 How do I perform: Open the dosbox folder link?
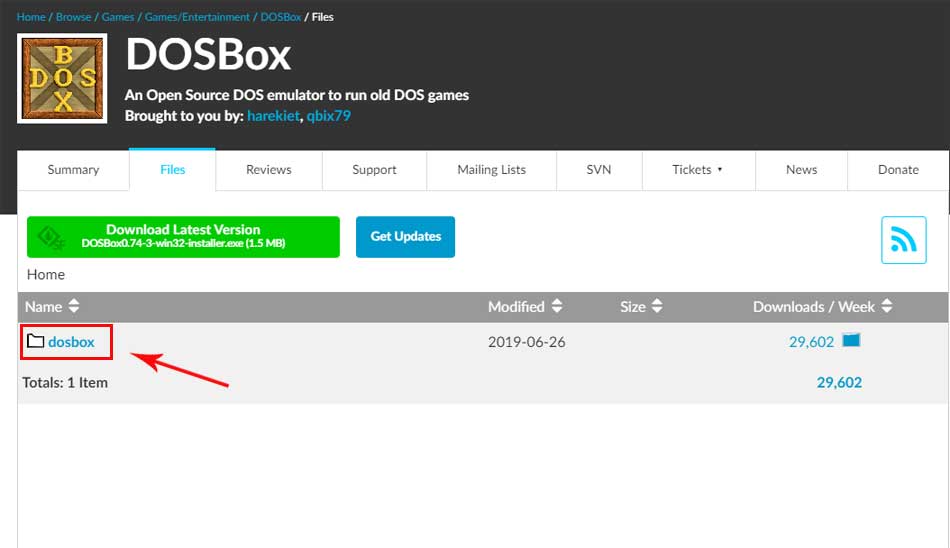[71, 342]
